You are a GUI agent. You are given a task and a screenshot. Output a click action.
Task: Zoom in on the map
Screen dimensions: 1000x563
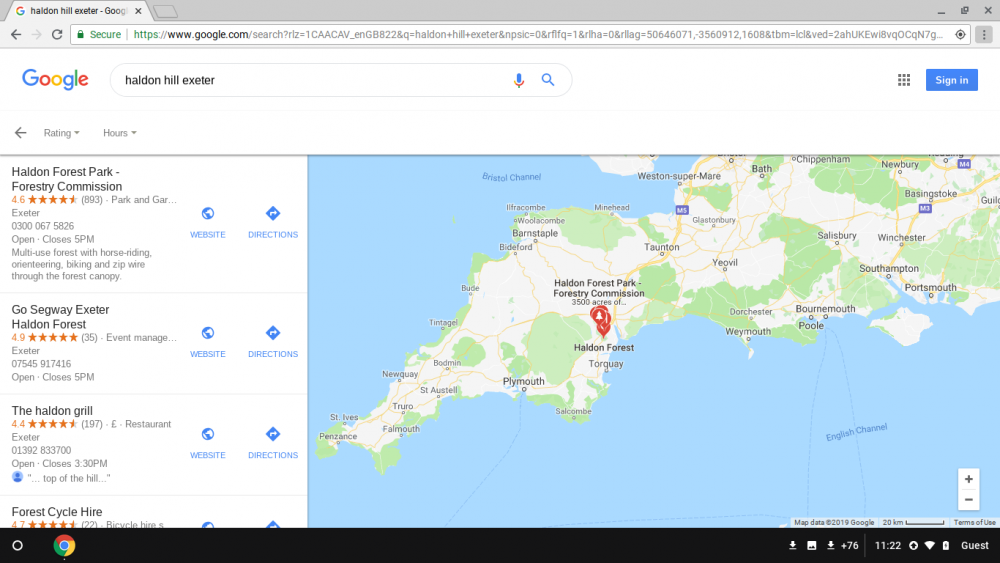[x=968, y=479]
